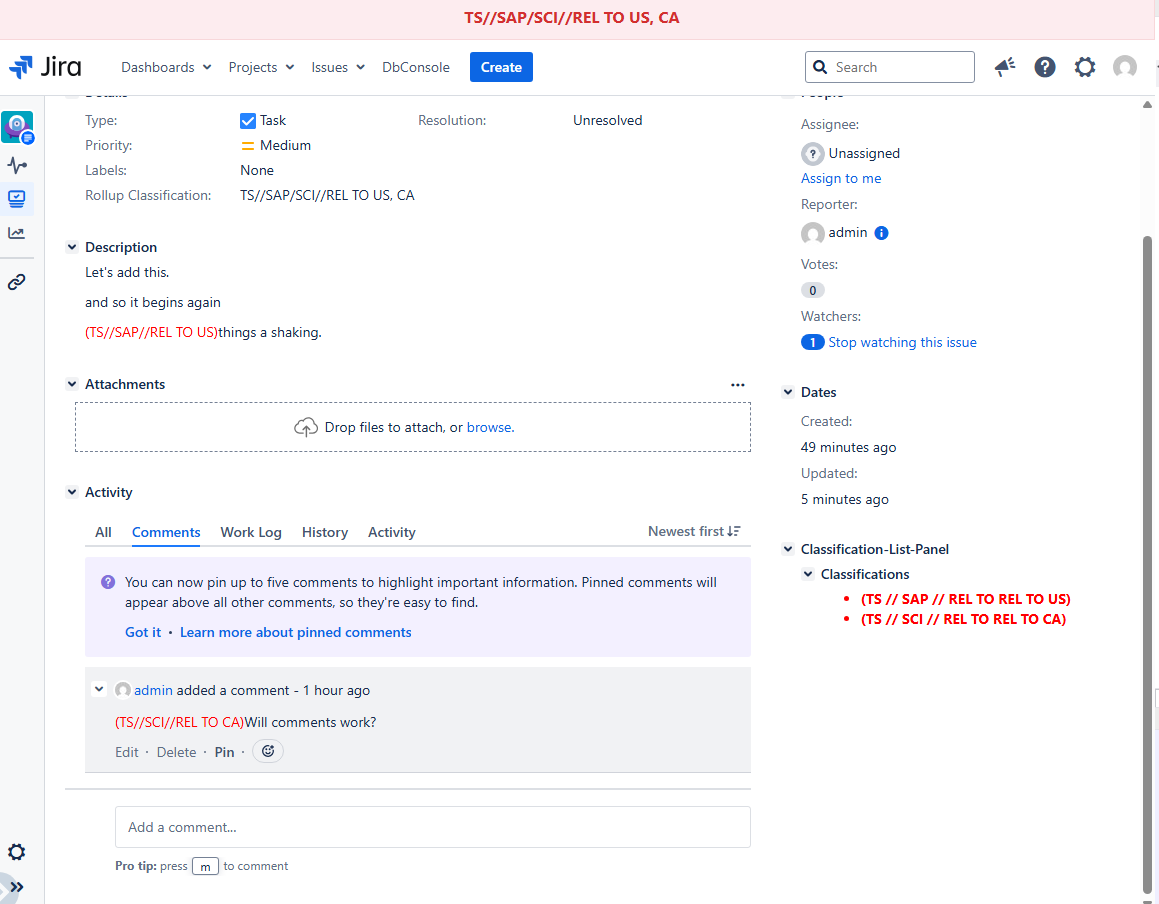Viewport: 1159px width, 904px height.
Task: Collapse the Description section
Action: click(x=71, y=247)
